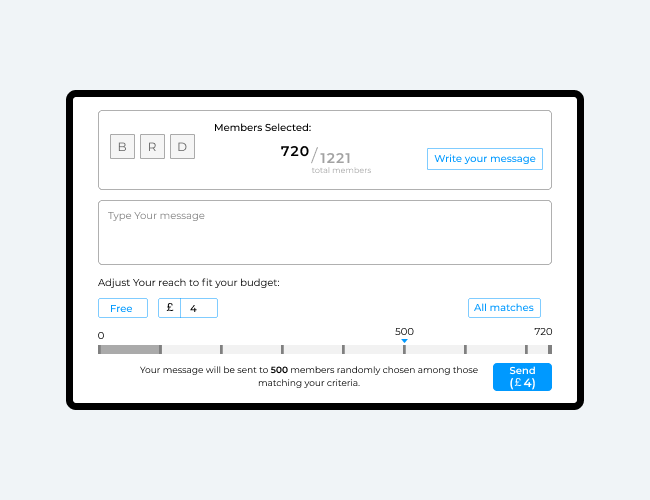Click the dark filled segment of the reach slider
650x500 pixels.
point(130,350)
